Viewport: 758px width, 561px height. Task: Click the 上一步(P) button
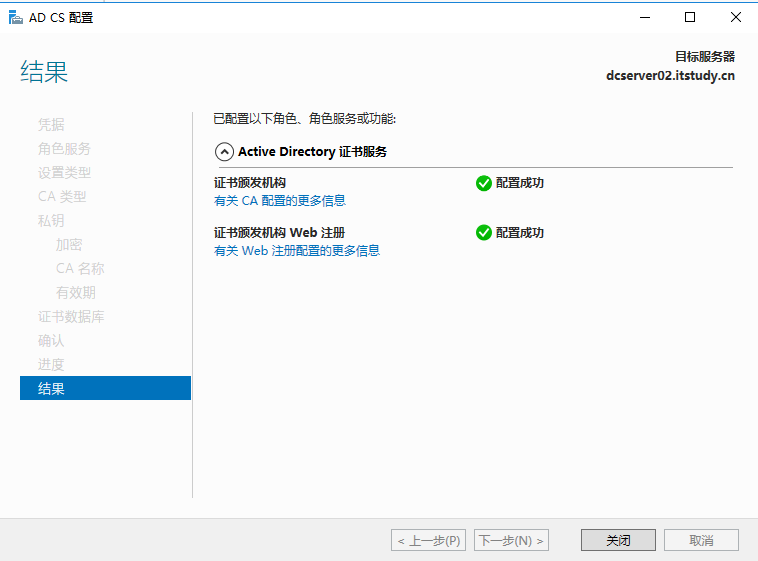[x=428, y=540]
